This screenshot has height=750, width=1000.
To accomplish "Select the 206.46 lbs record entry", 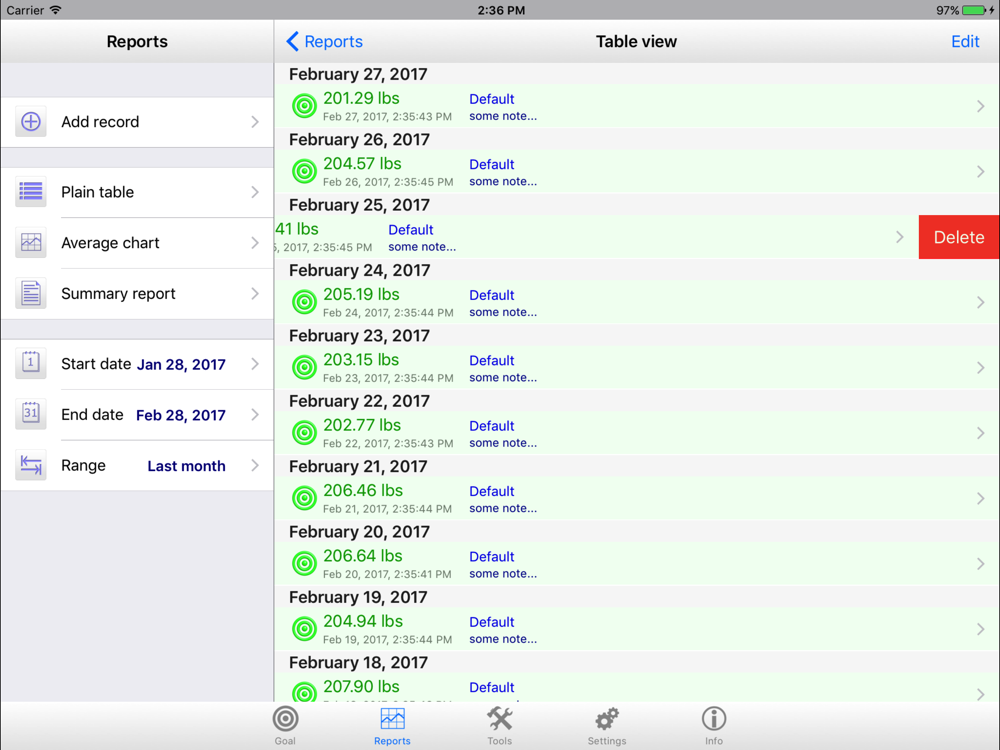I will point(362,491).
